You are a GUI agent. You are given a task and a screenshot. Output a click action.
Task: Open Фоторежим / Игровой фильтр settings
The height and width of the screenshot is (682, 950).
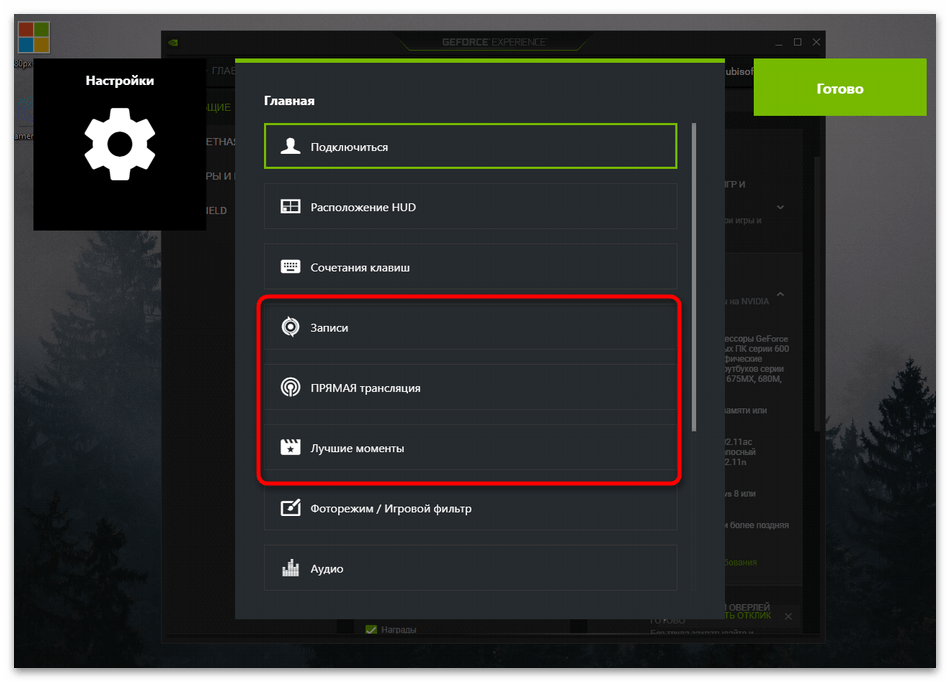[x=470, y=508]
